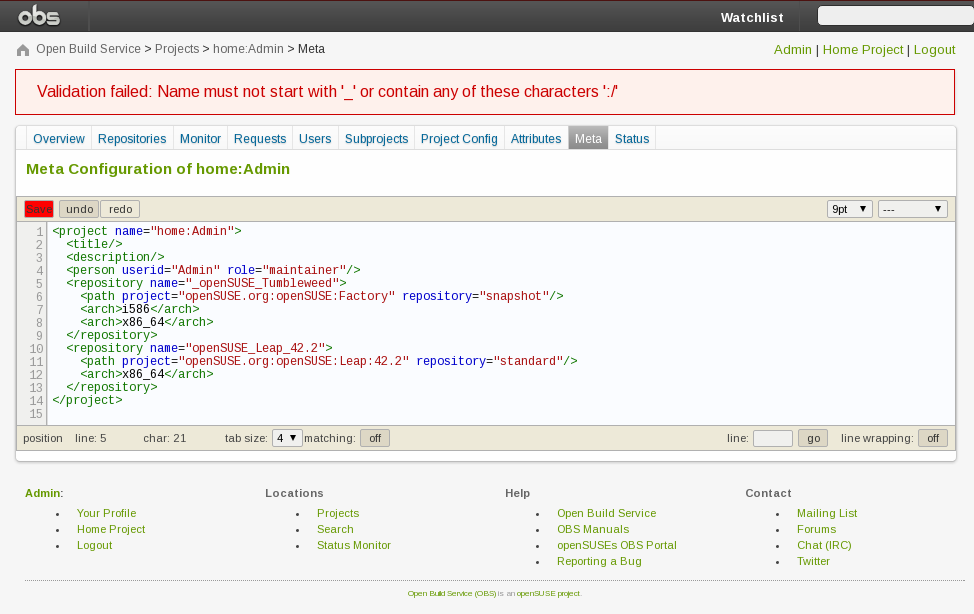Click the line number input field
Image resolution: width=974 pixels, height=614 pixels.
[772, 437]
